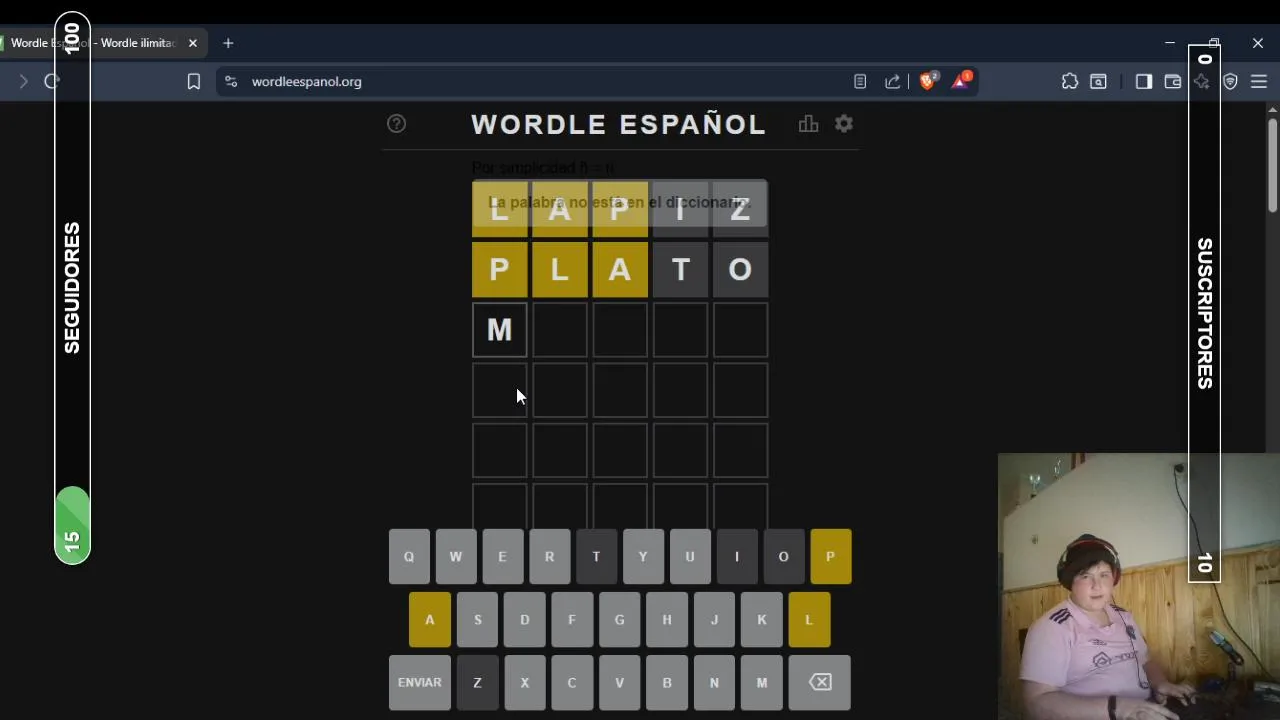Go forward with the browser arrow
The width and height of the screenshot is (1280, 720).
click(x=23, y=82)
